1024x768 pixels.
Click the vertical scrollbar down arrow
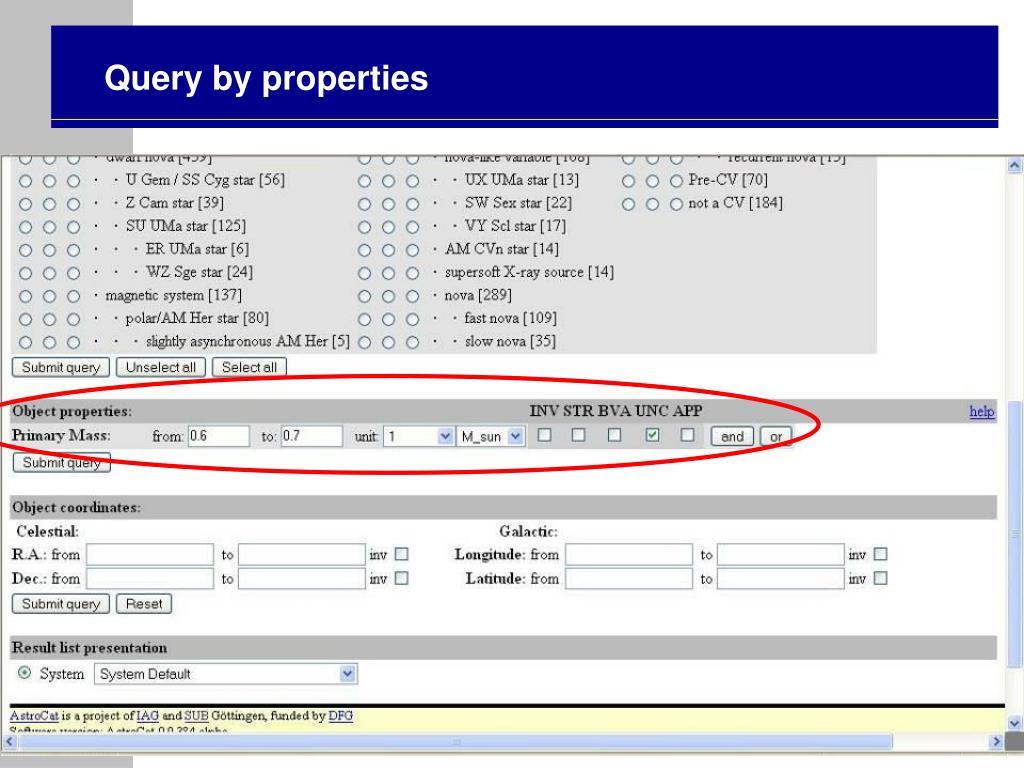(x=1014, y=722)
